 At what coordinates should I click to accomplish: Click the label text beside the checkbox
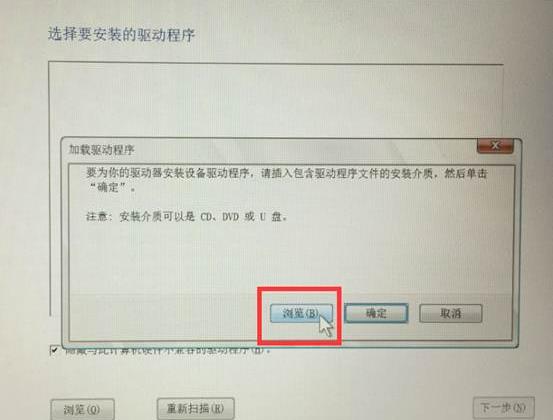pyautogui.click(x=168, y=351)
